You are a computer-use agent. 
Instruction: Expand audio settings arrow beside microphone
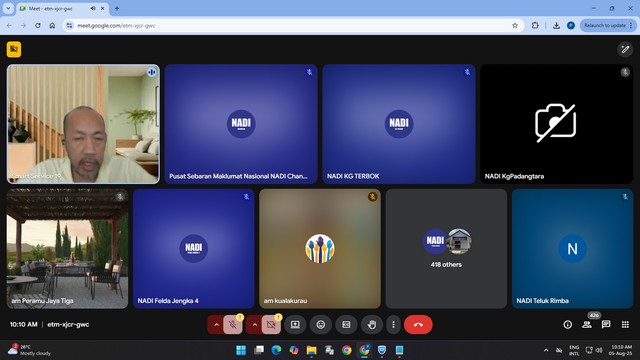click(216, 325)
